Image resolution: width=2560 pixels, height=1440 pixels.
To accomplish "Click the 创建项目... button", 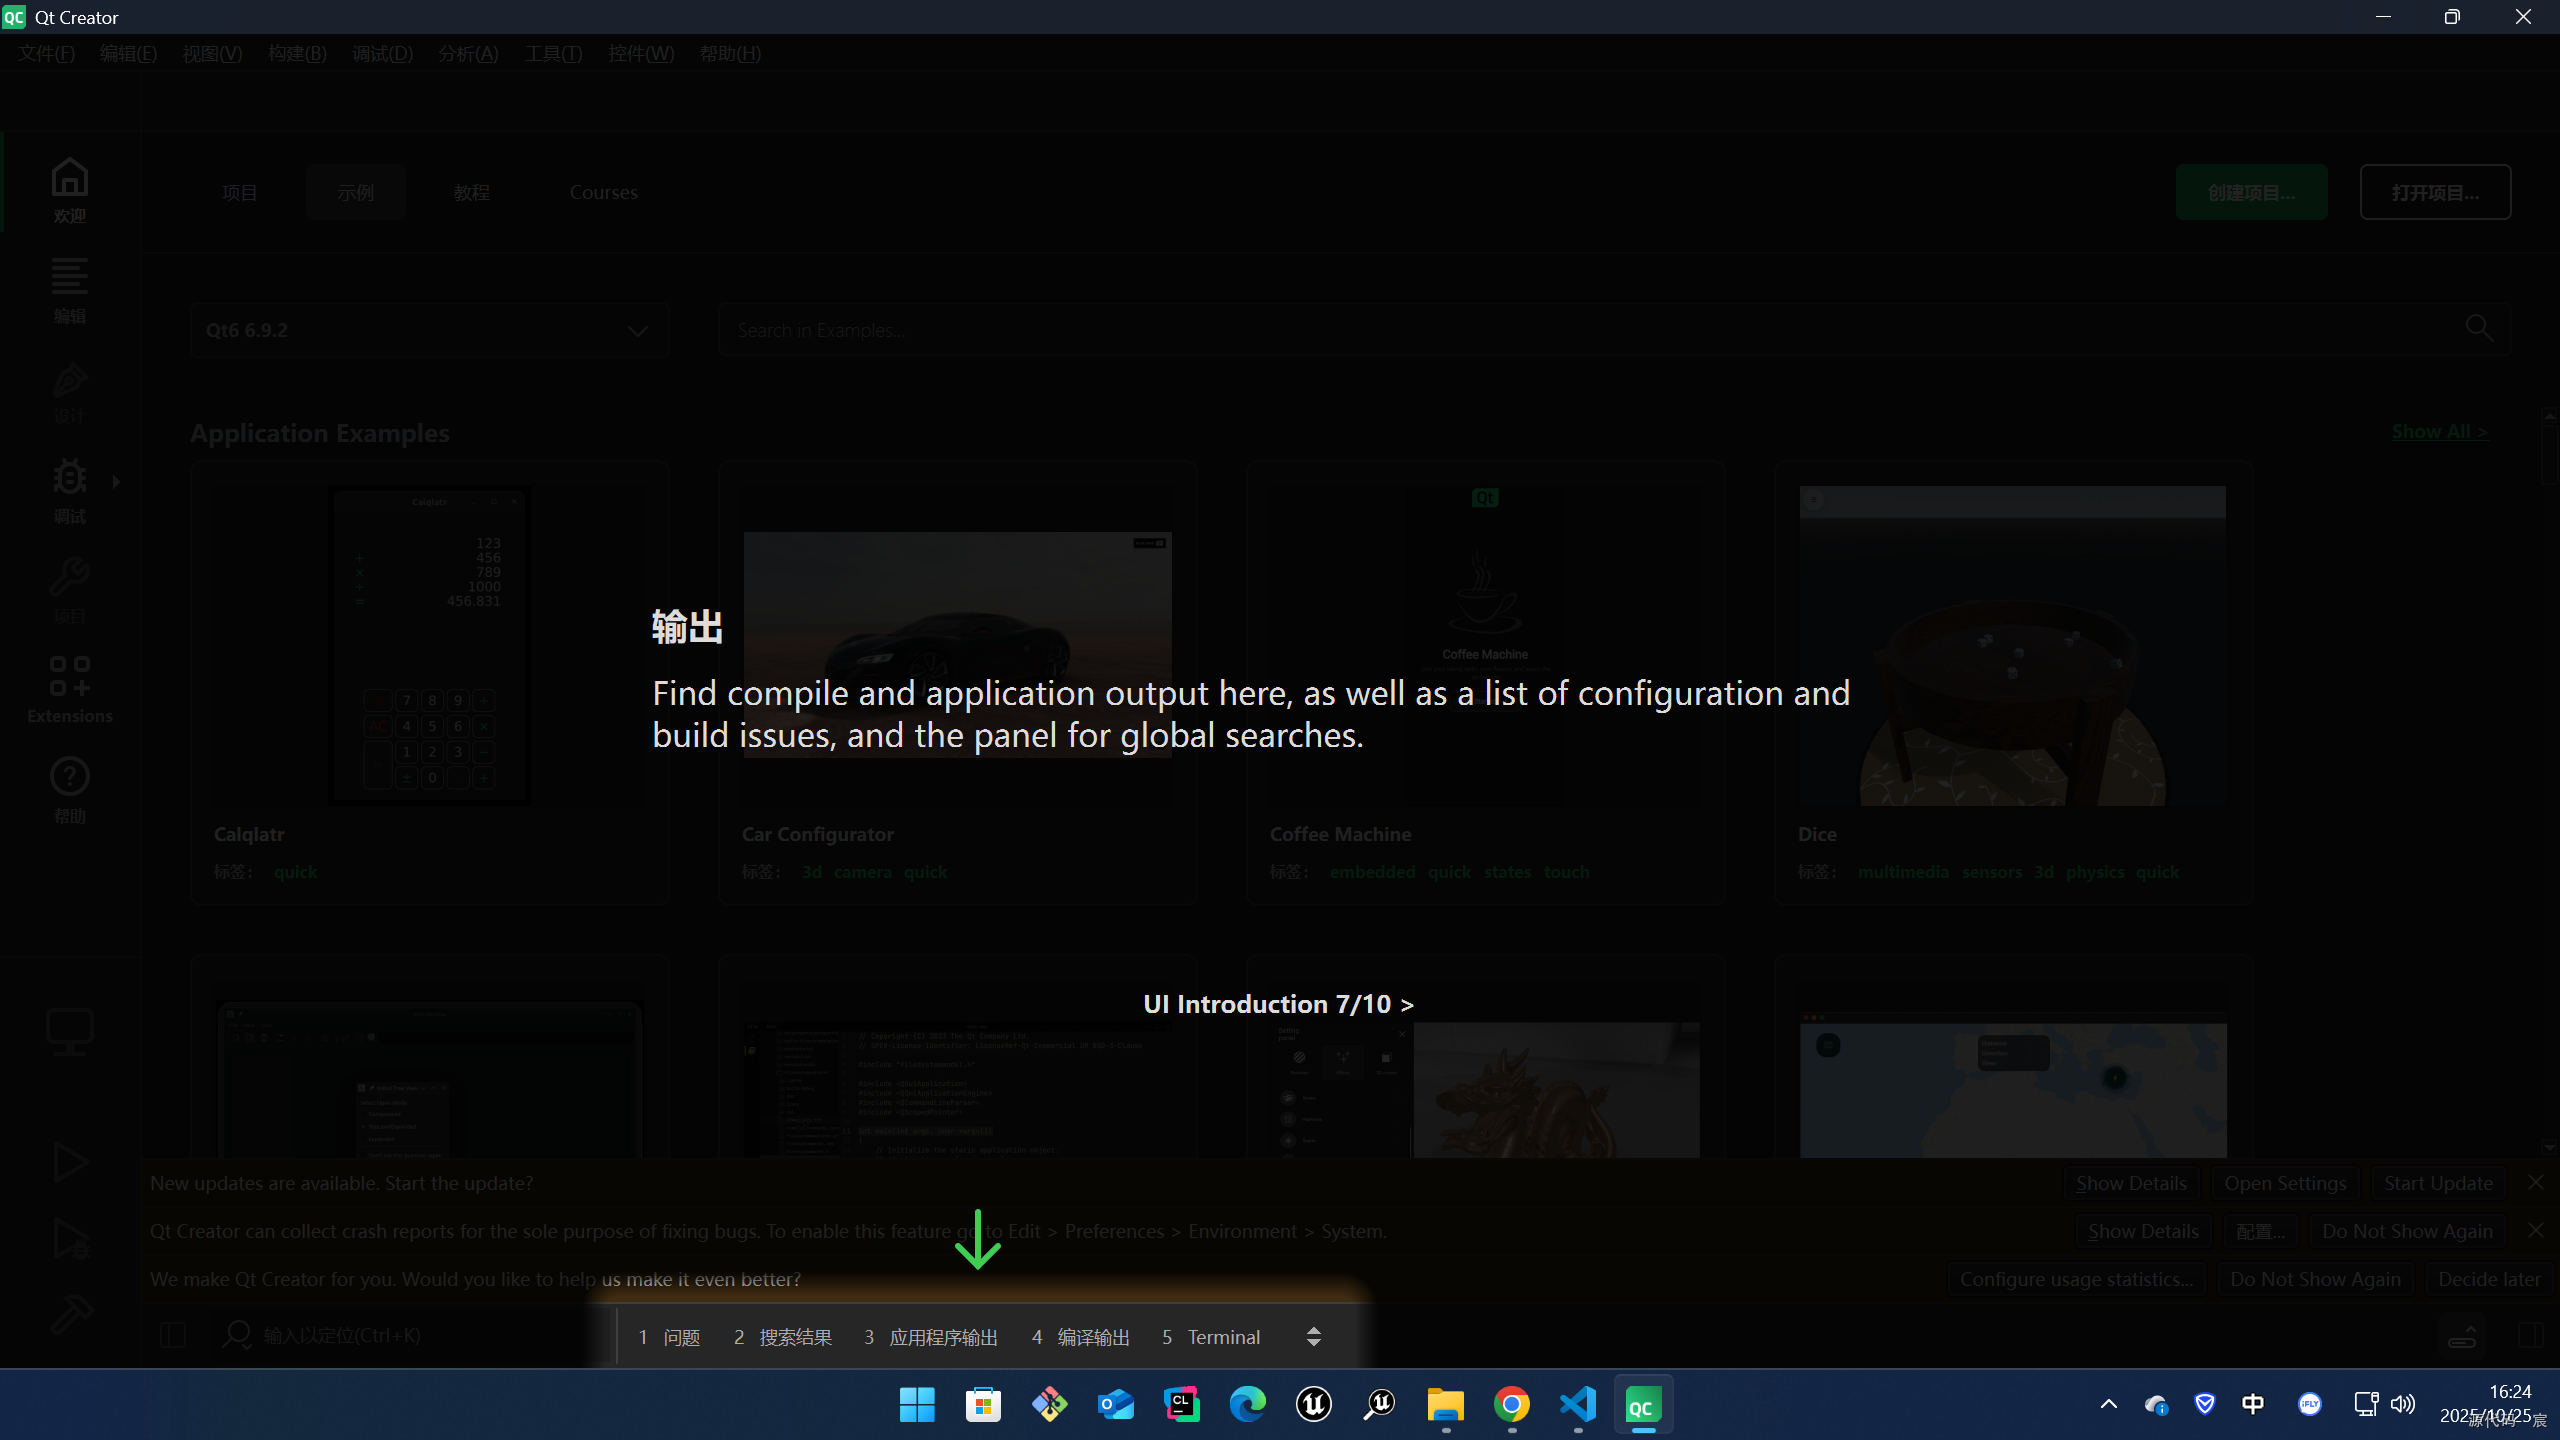I will pos(2250,192).
